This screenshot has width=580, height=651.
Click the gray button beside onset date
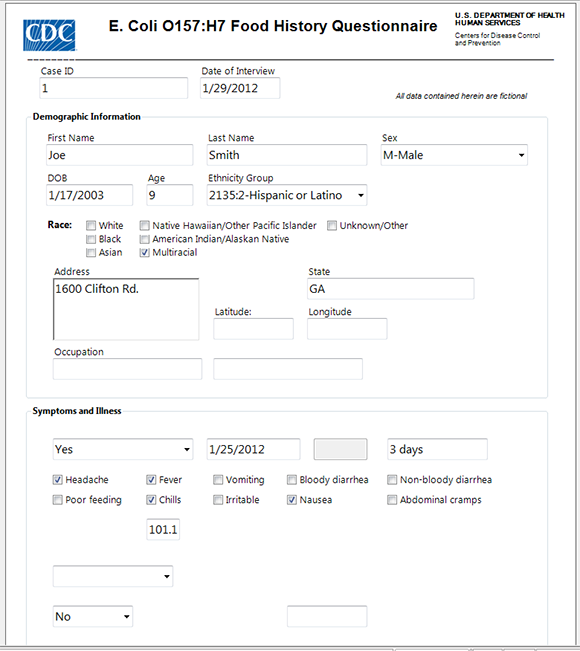point(340,449)
